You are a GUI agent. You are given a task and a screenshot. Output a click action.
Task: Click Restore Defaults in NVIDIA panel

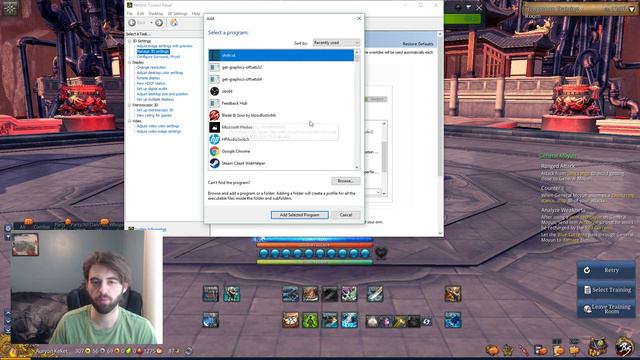pos(418,44)
